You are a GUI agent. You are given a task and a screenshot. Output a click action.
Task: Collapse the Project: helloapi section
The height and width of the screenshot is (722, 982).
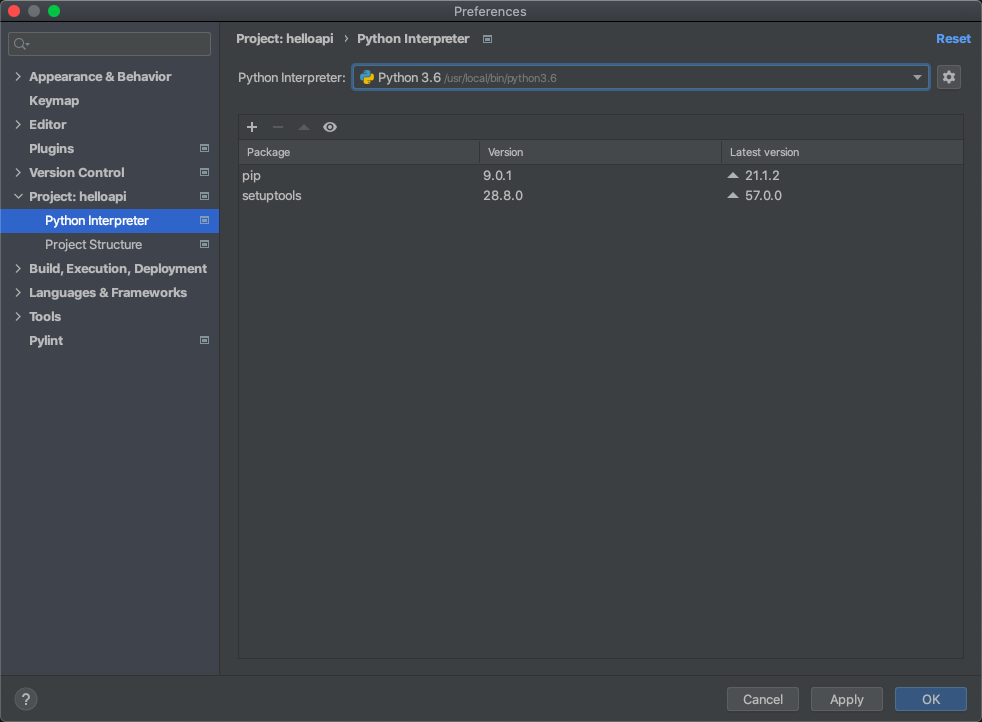tap(18, 197)
